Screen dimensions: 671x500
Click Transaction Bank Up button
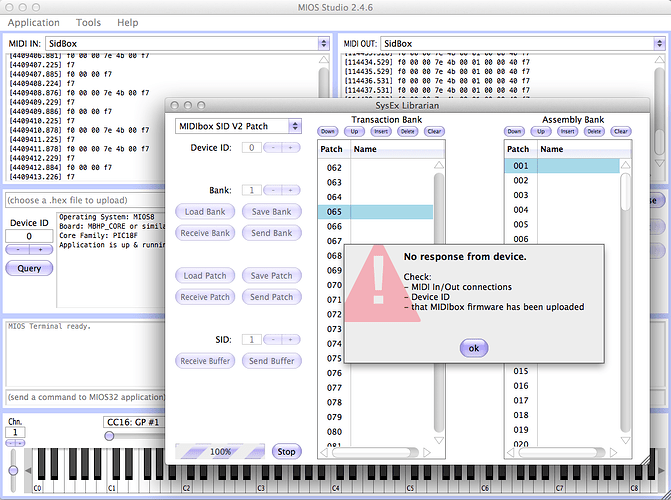(354, 131)
